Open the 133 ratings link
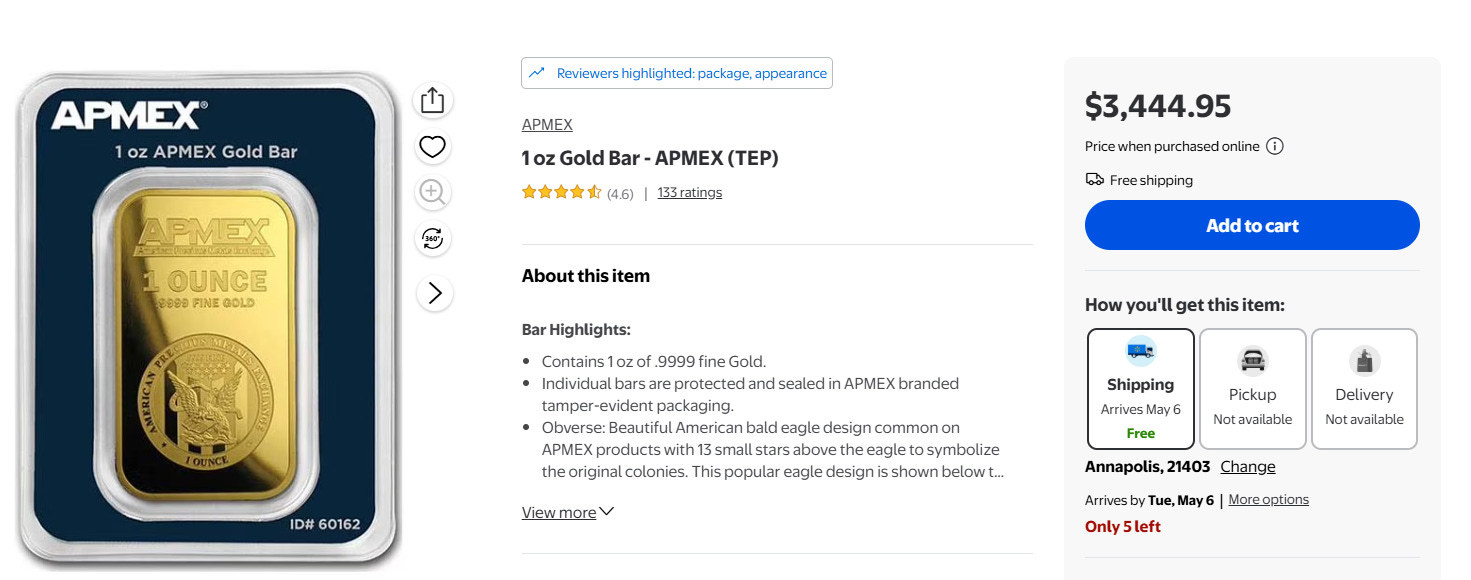Screen dimensions: 1471x580 coord(689,192)
